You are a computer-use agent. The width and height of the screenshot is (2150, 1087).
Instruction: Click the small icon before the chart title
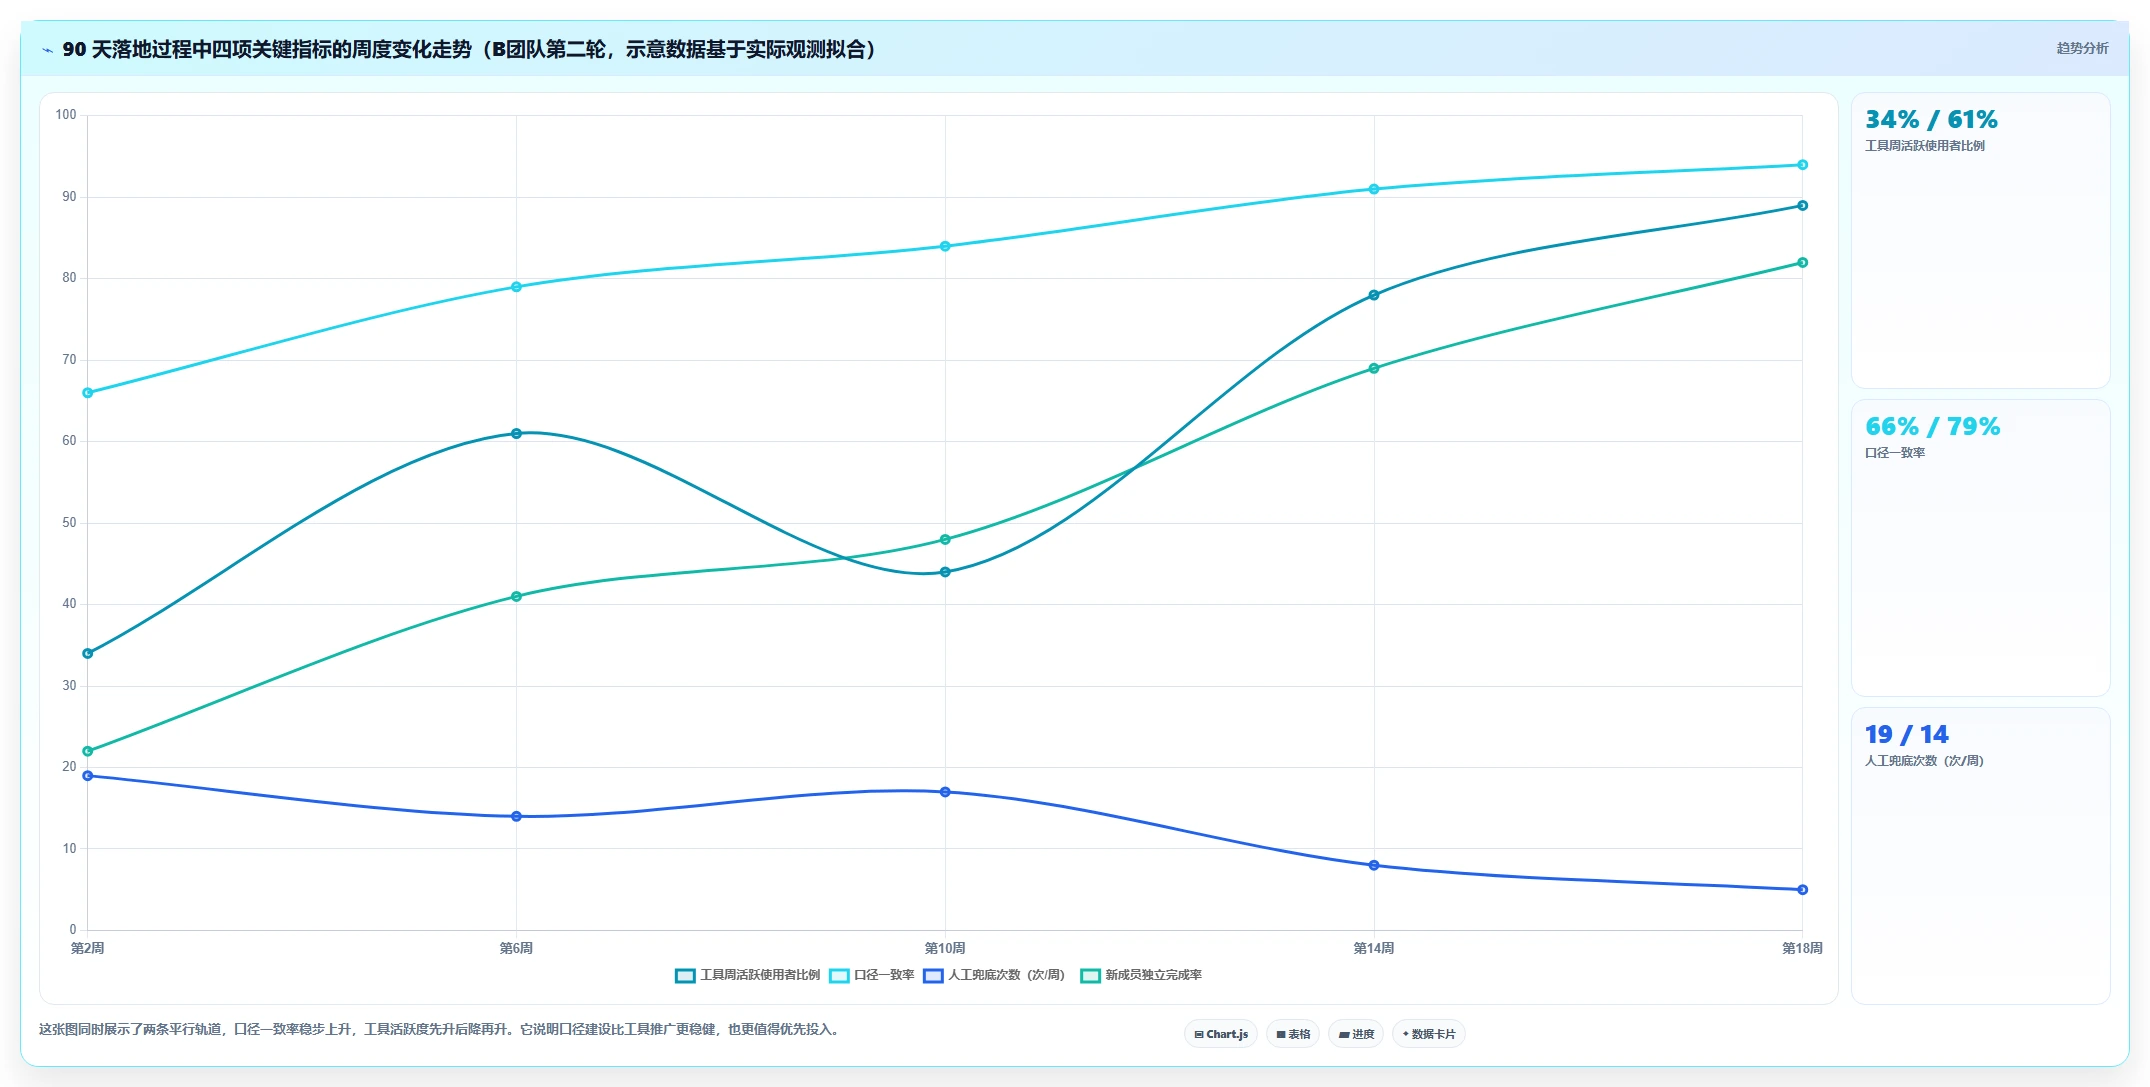tap(47, 50)
